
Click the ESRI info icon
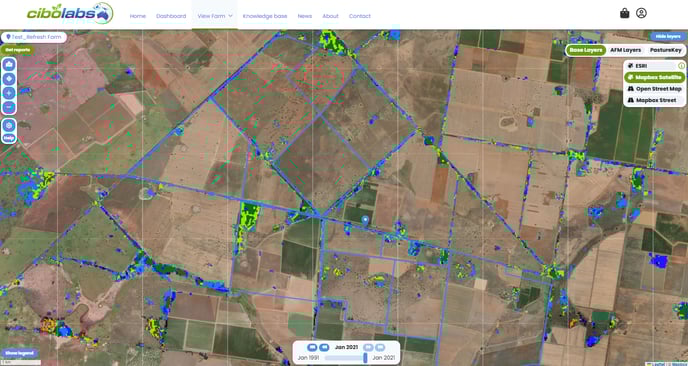pos(681,66)
